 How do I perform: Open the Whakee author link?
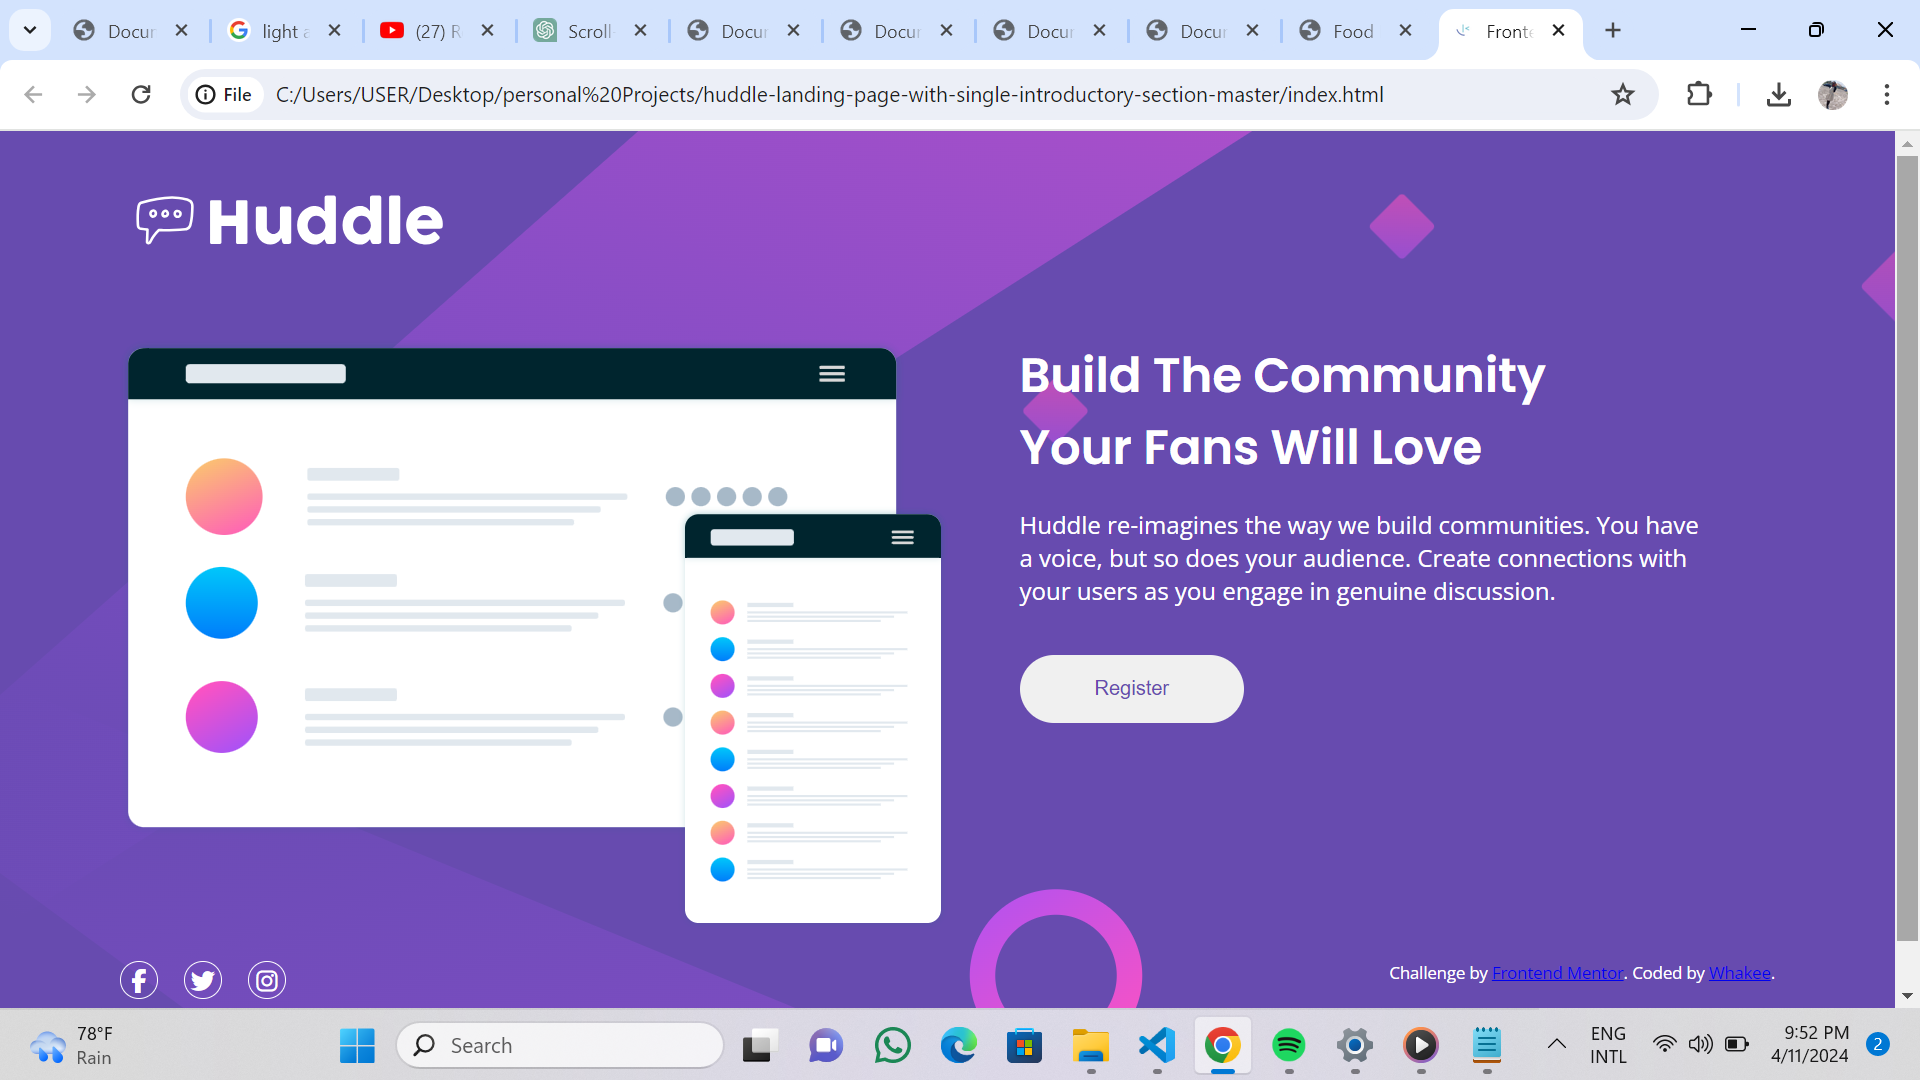(1739, 973)
